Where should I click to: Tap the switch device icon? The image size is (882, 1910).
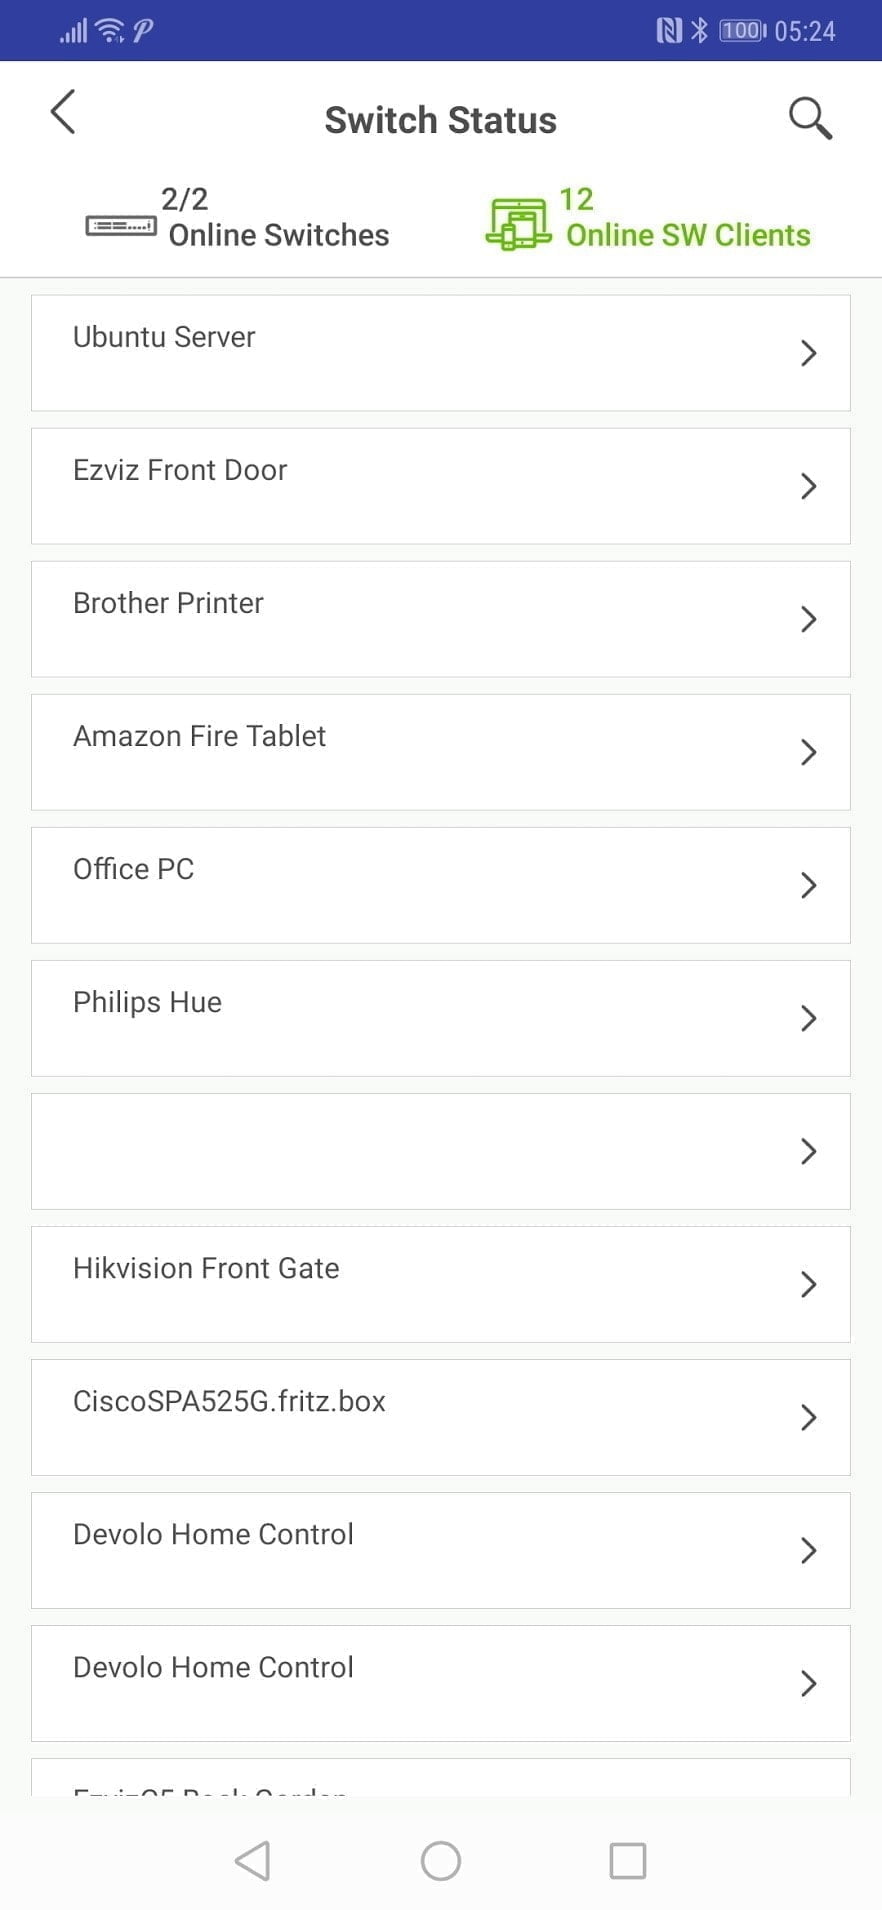(120, 226)
